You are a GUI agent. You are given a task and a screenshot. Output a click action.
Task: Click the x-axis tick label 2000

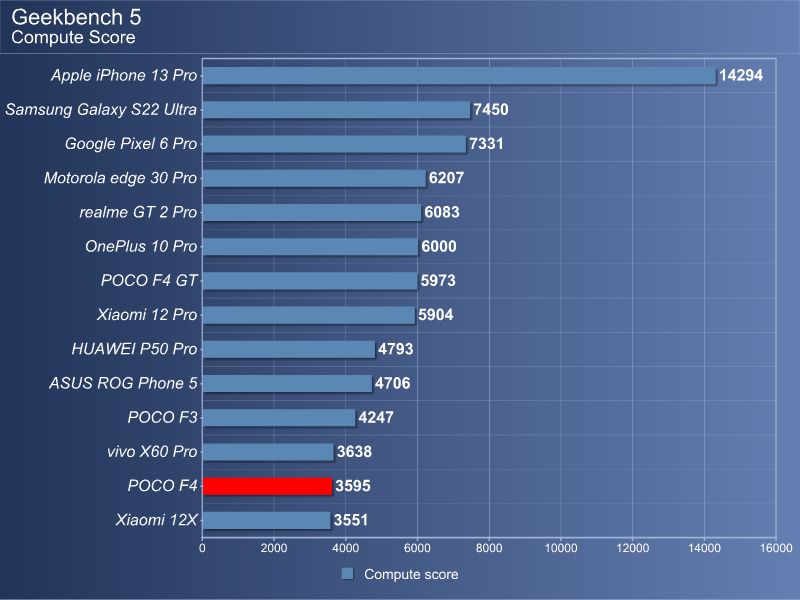click(273, 548)
